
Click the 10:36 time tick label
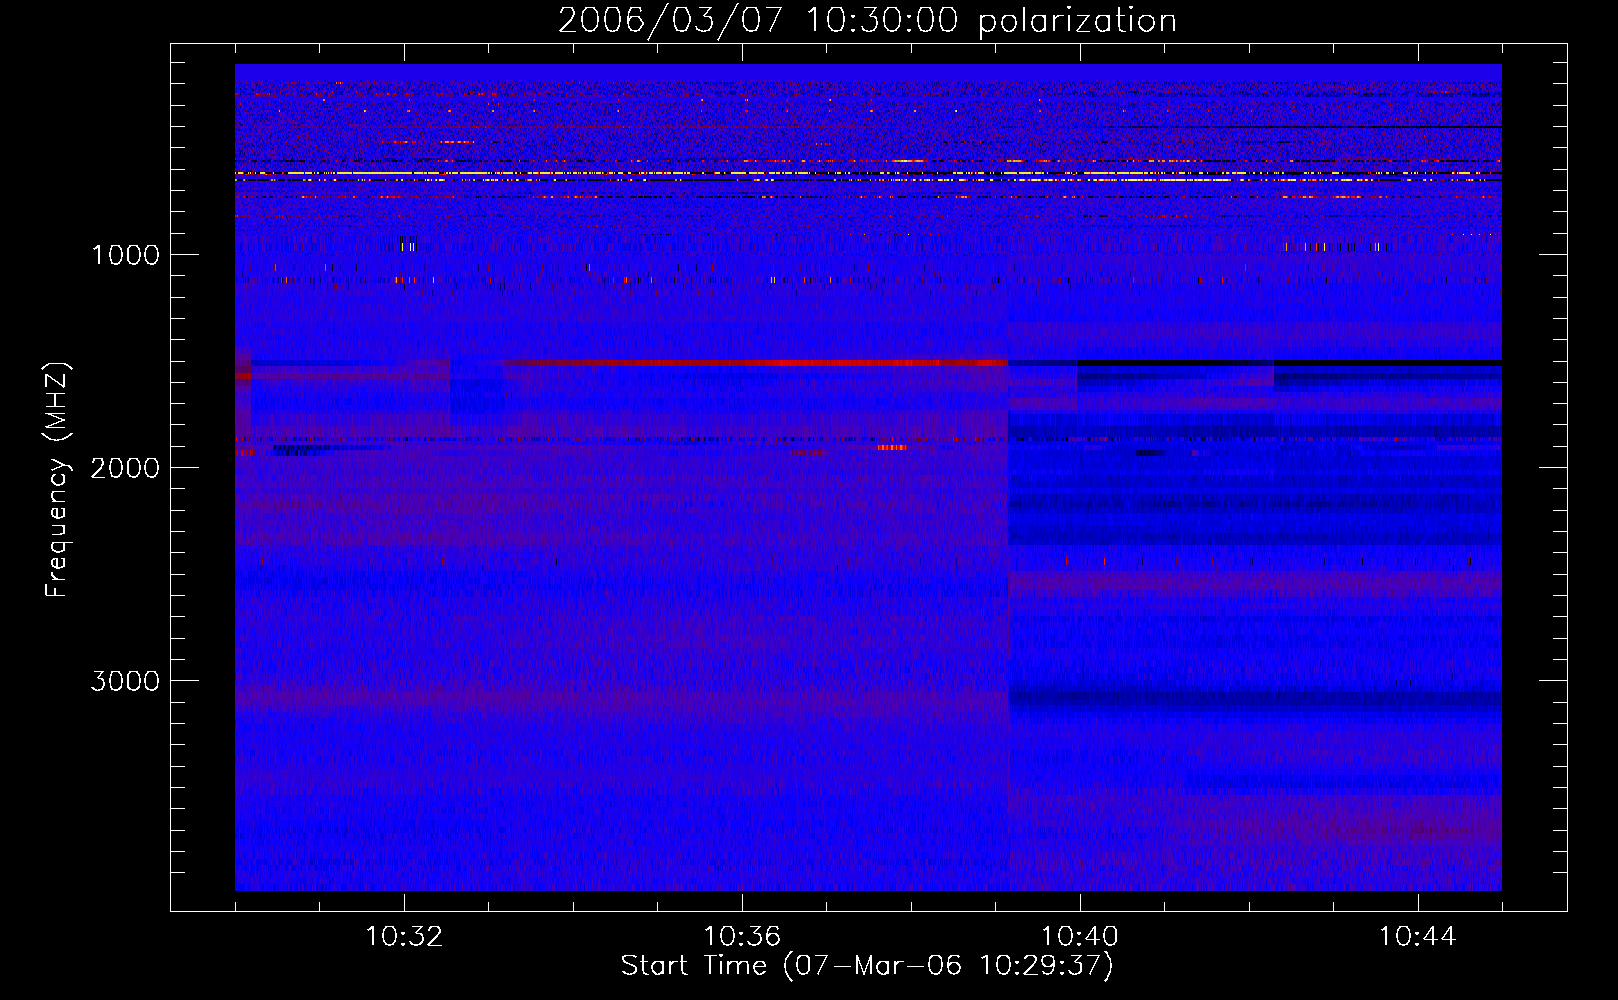point(742,937)
